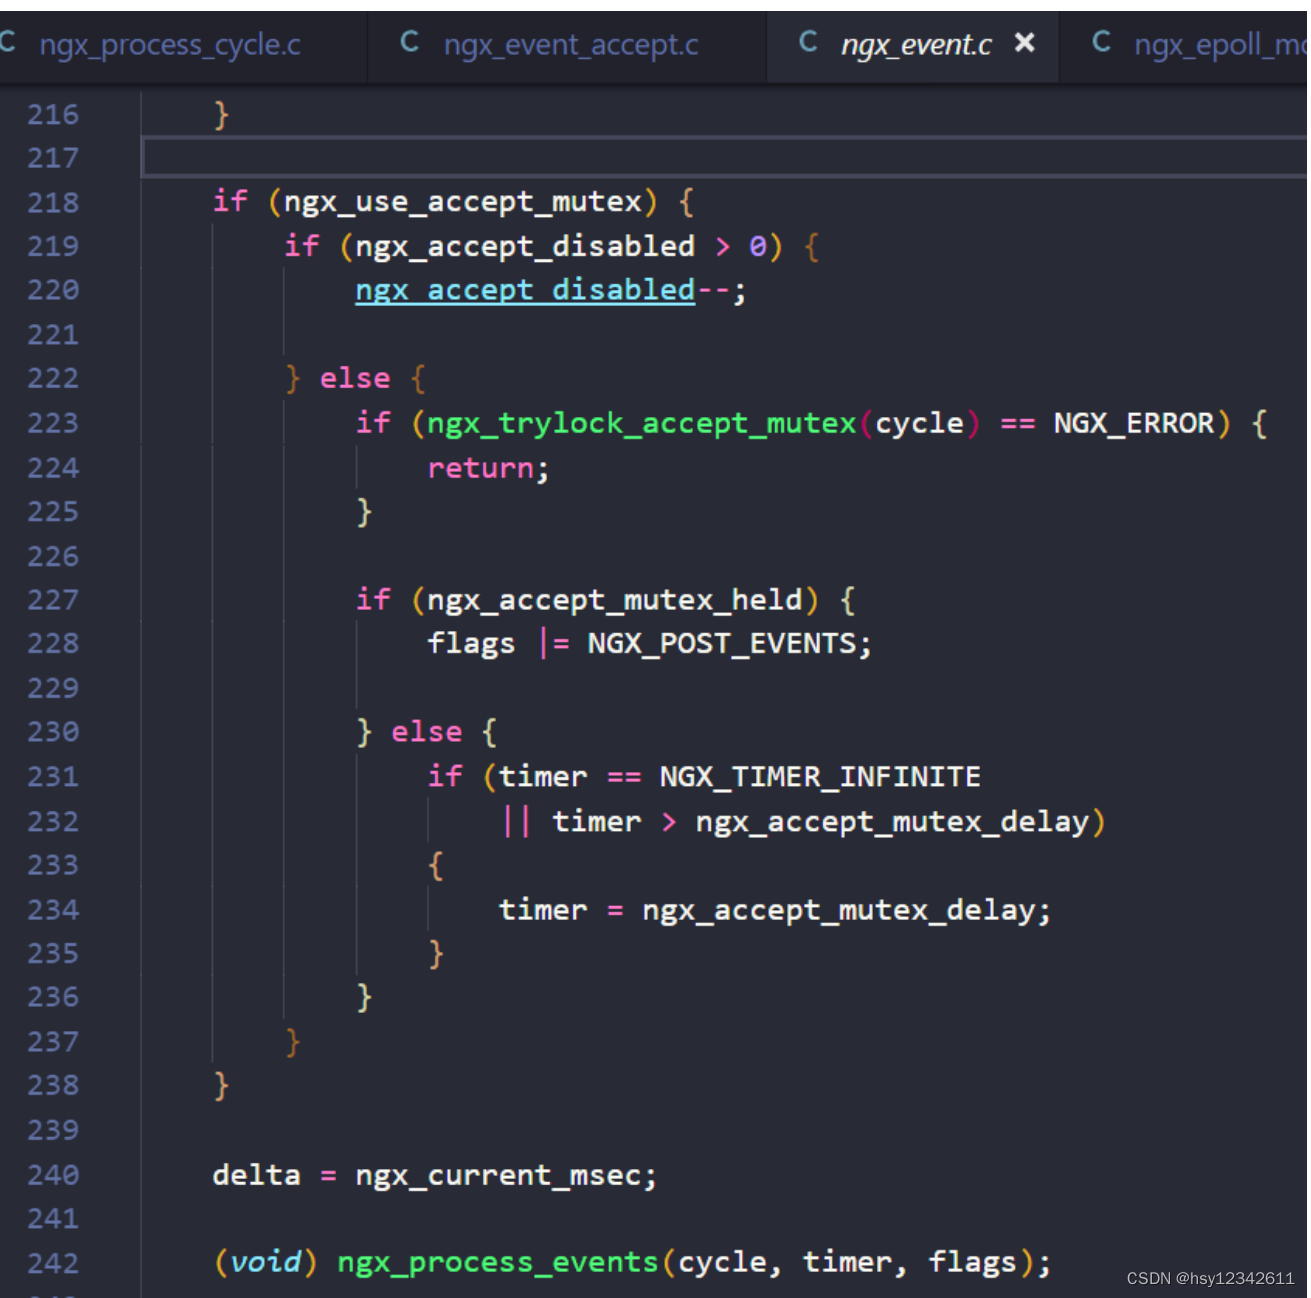Click the NGX_TIMER_INFINITE constant
The width and height of the screenshot is (1311, 1298).
pos(818,776)
